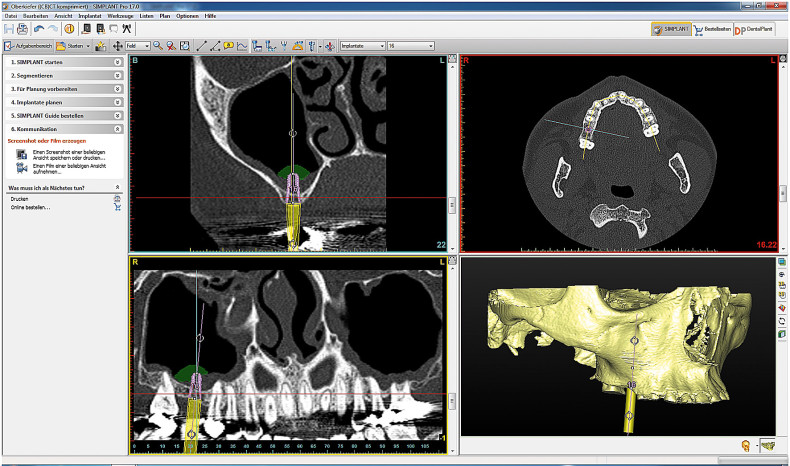Click the yellow skull icon below 3D view
This screenshot has width=790, height=466.
pyautogui.click(x=746, y=445)
